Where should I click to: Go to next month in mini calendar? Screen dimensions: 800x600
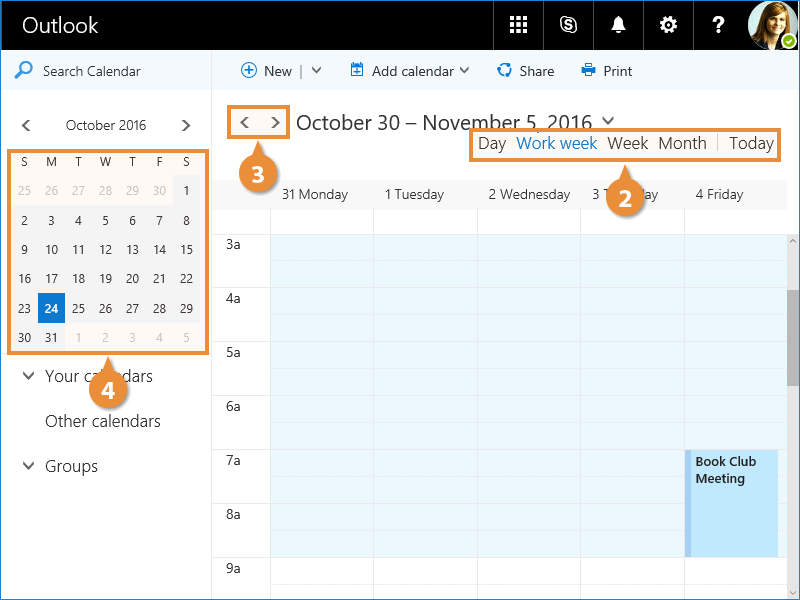tap(186, 125)
